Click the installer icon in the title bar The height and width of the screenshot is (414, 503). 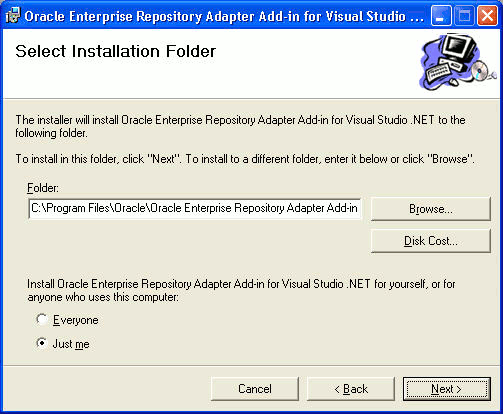[x=13, y=16]
